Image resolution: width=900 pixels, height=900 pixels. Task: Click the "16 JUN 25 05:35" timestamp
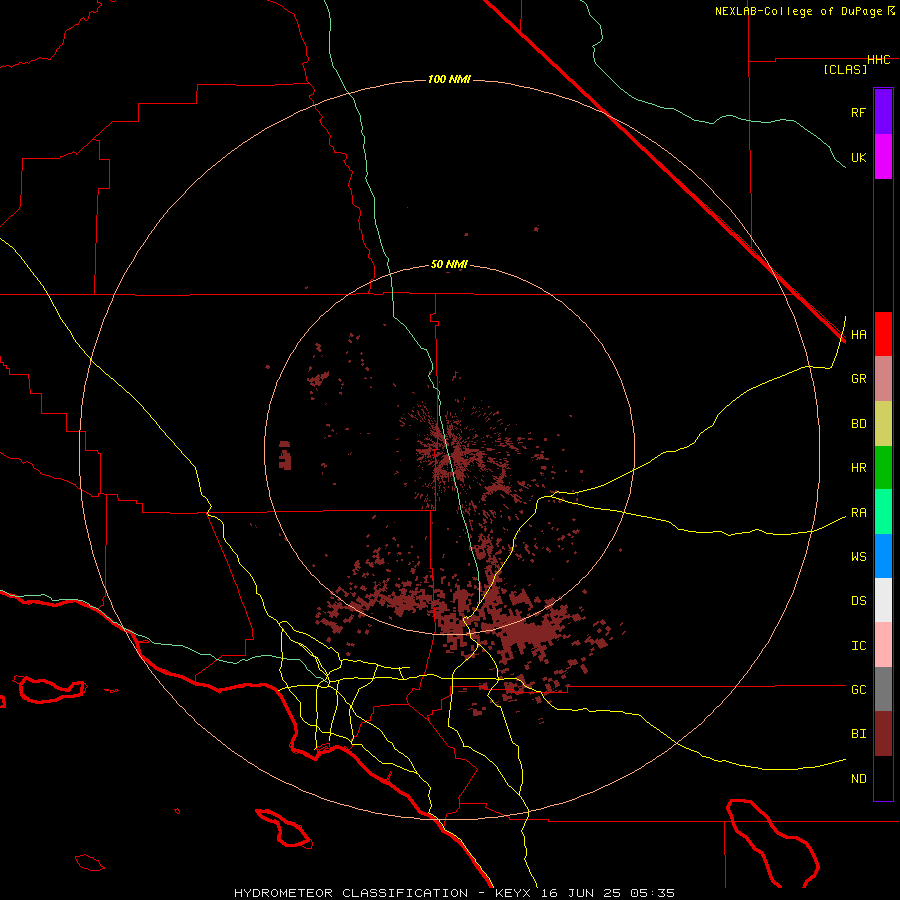pyautogui.click(x=609, y=893)
